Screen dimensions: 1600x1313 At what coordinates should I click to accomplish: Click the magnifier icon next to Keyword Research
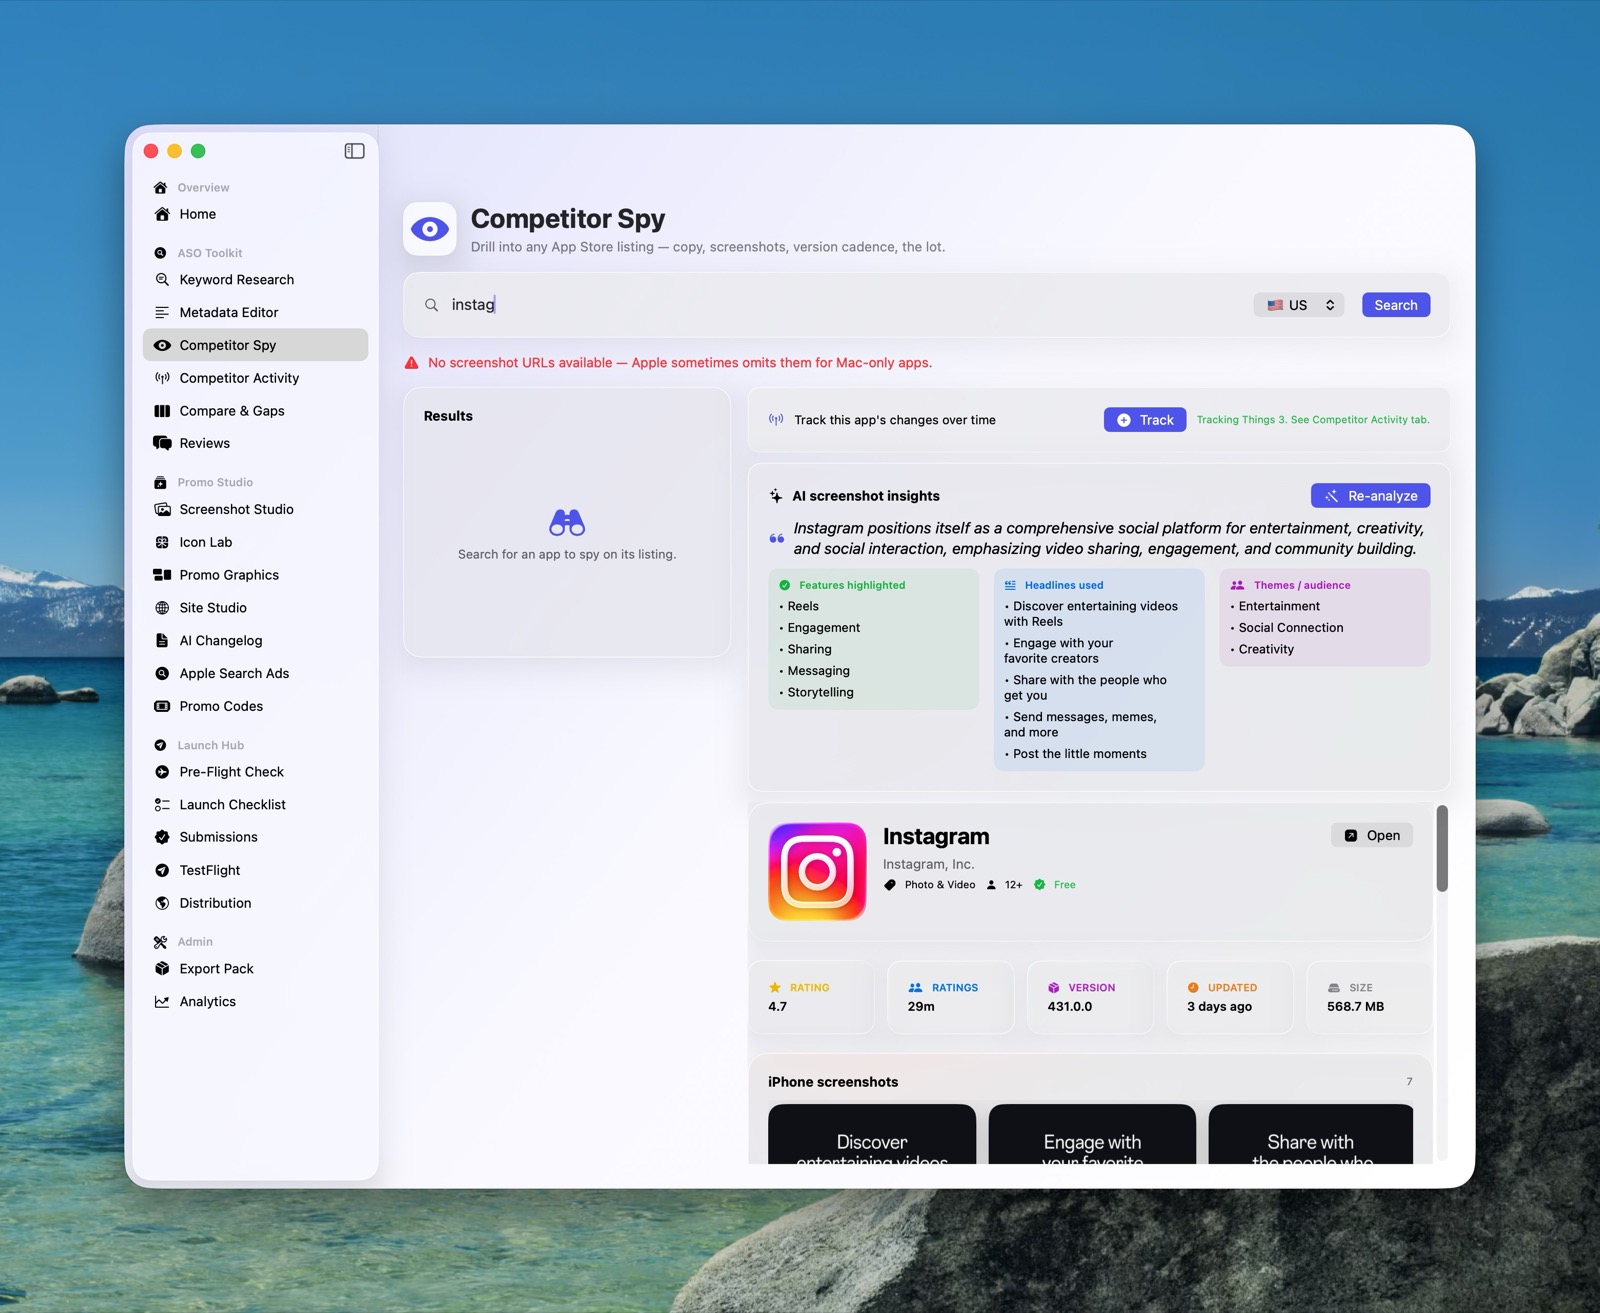[x=162, y=280]
